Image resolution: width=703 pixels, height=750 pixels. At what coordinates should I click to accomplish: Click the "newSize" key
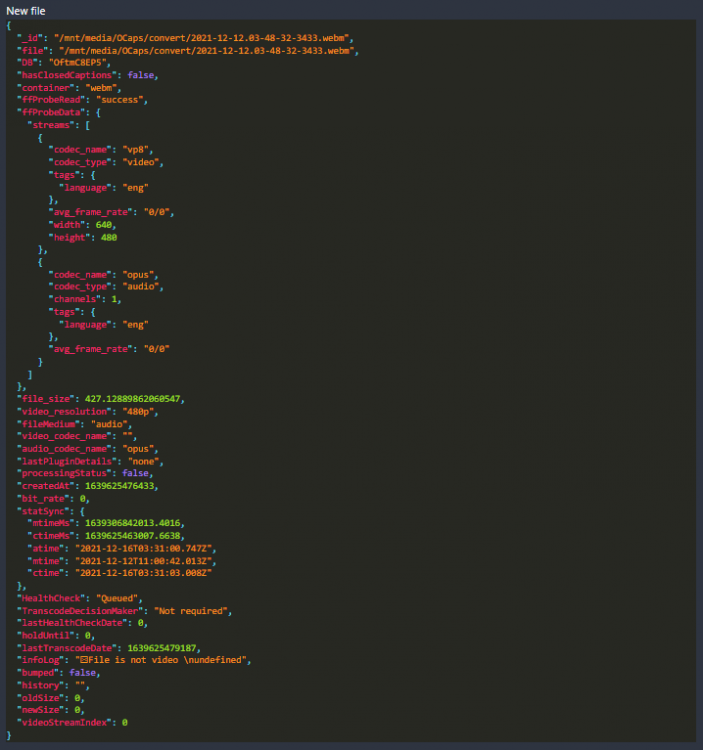[x=41, y=710]
